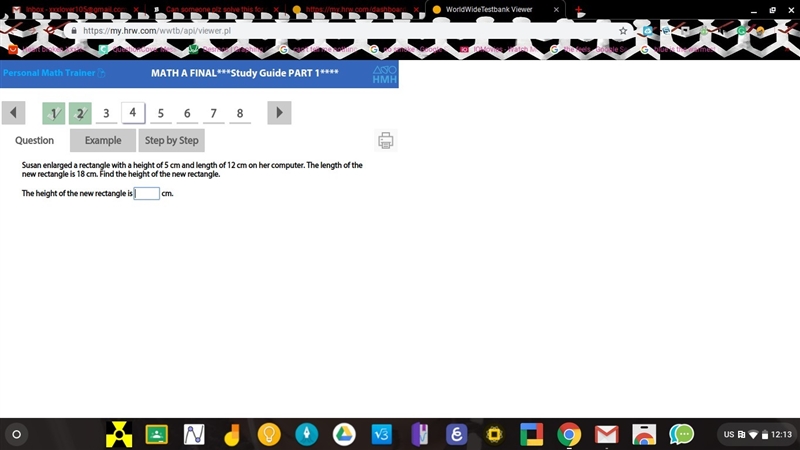800x450 pixels.
Task: Switch to the Question tab
Action: pos(34,140)
